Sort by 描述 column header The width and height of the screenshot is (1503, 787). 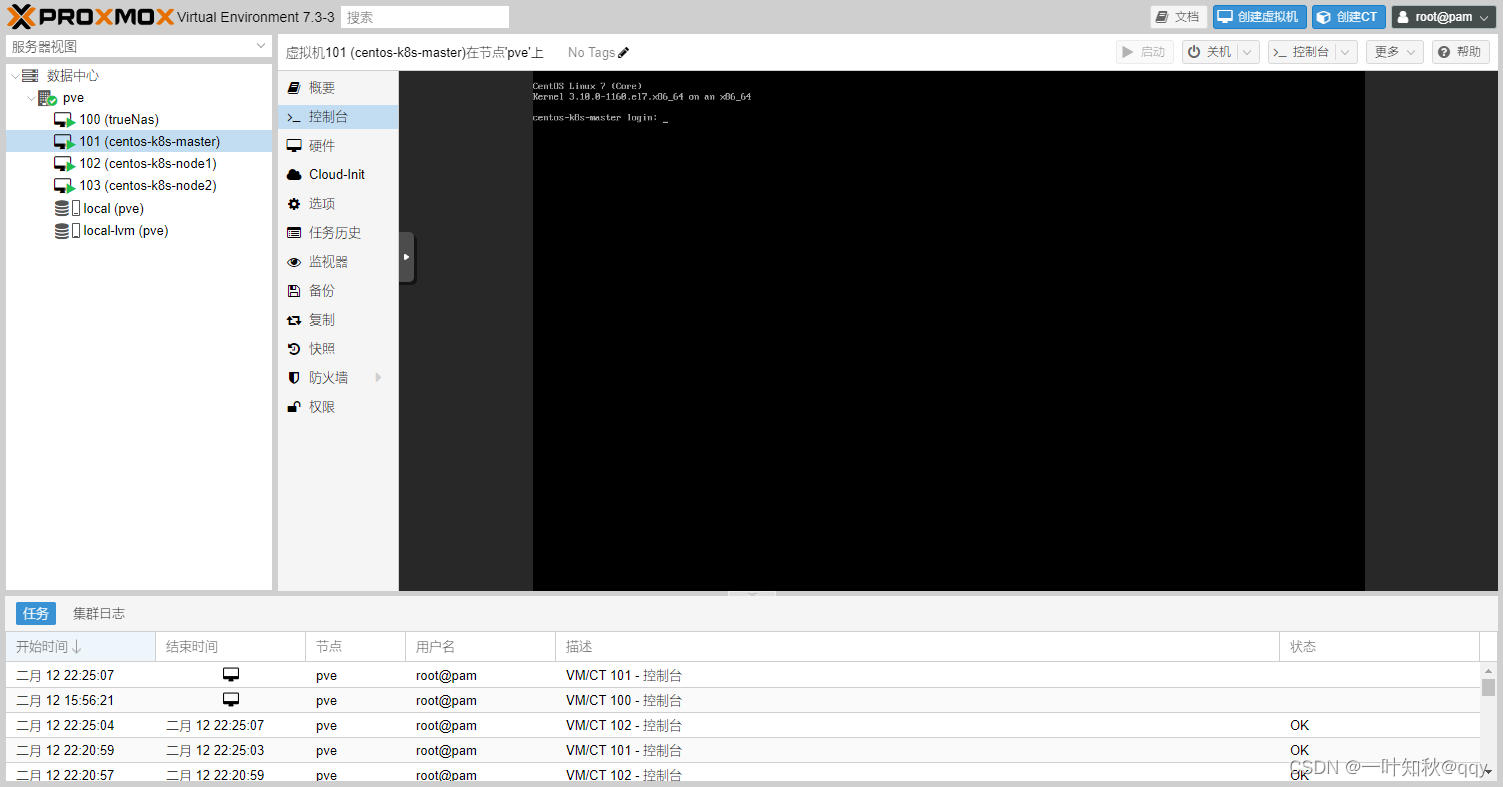[918, 647]
